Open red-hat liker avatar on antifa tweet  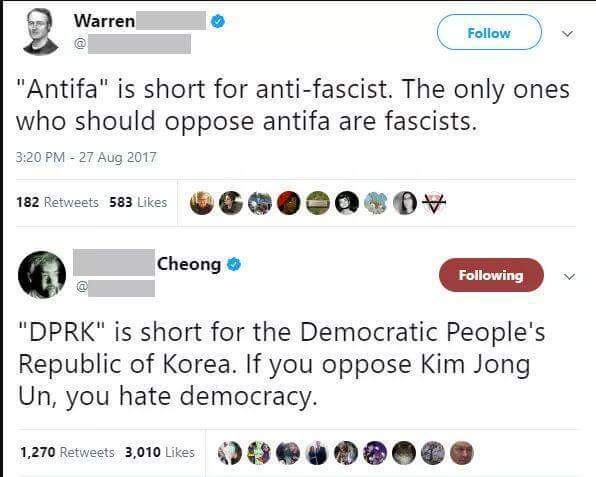click(288, 203)
